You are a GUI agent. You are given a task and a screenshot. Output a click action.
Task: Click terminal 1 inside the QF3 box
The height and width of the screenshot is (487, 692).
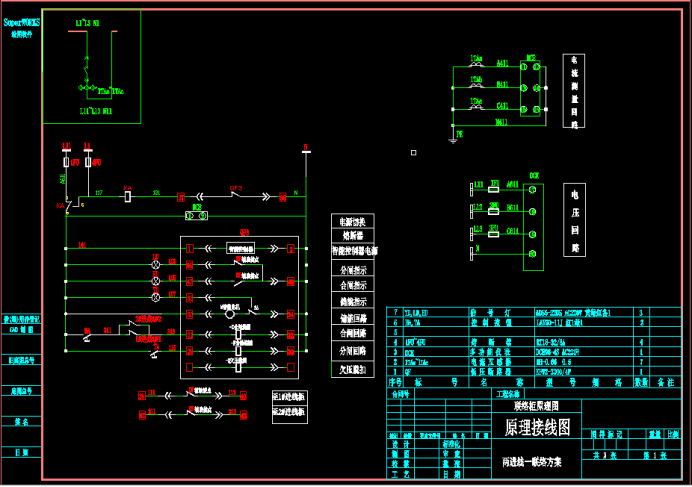point(190,249)
